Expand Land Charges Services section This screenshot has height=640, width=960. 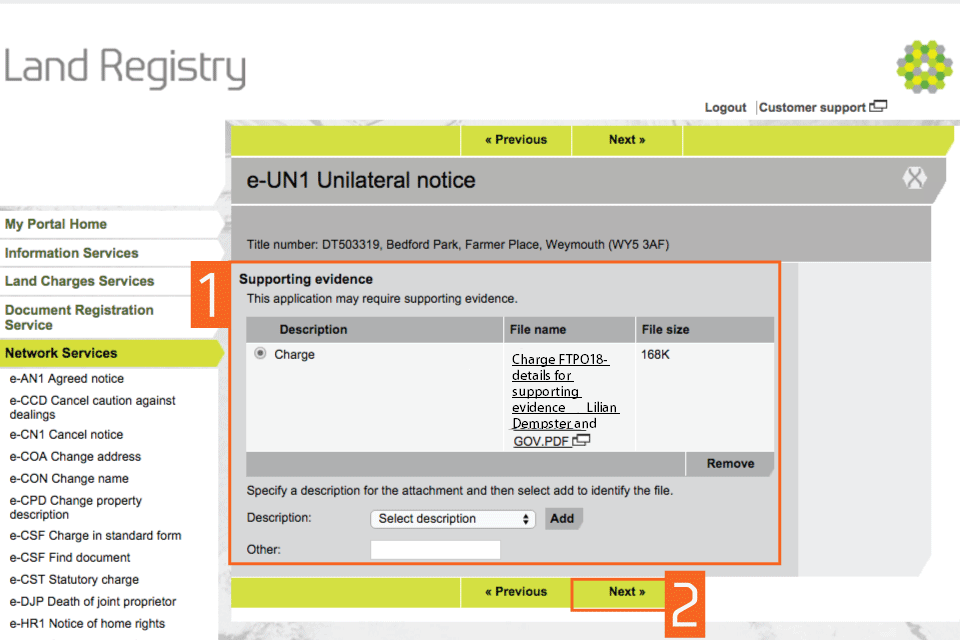pyautogui.click(x=80, y=281)
